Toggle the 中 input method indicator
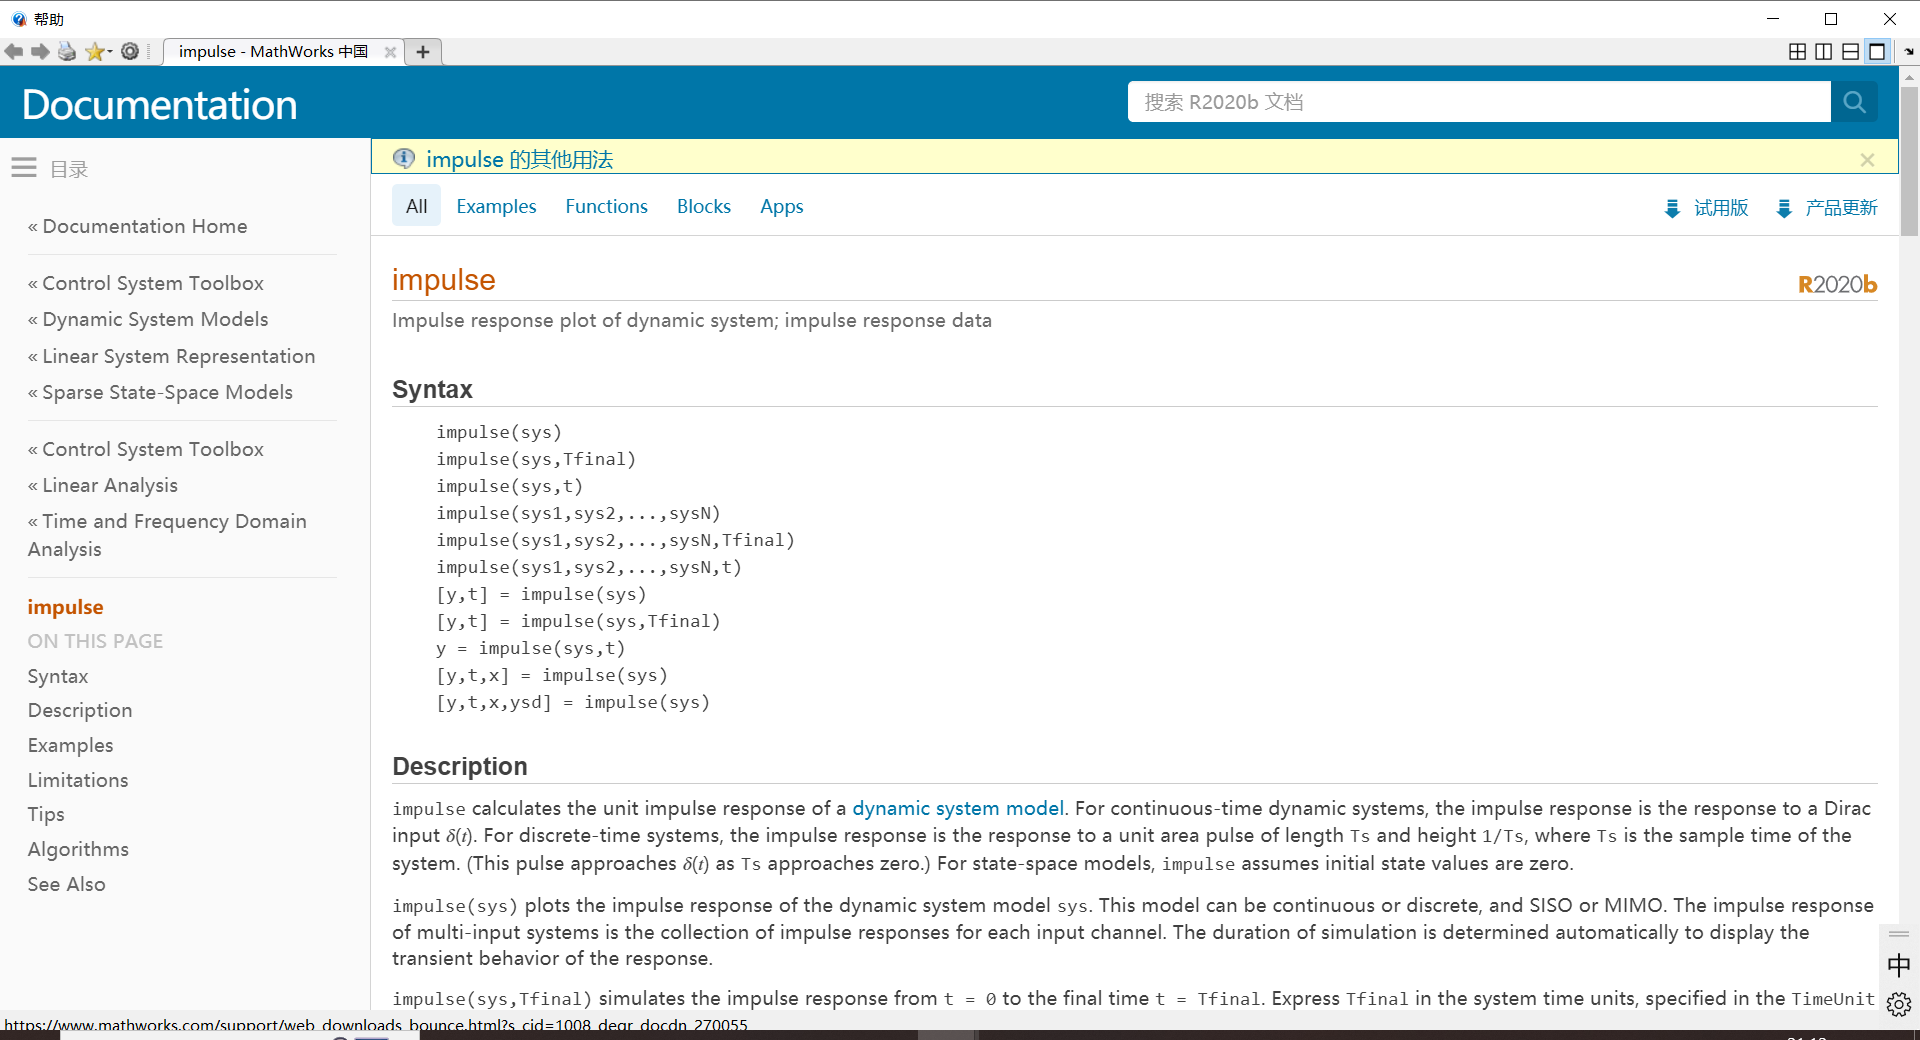The width and height of the screenshot is (1920, 1040). pyautogui.click(x=1899, y=965)
